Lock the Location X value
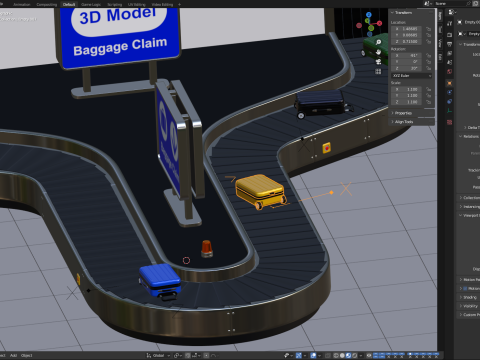 [x=429, y=29]
